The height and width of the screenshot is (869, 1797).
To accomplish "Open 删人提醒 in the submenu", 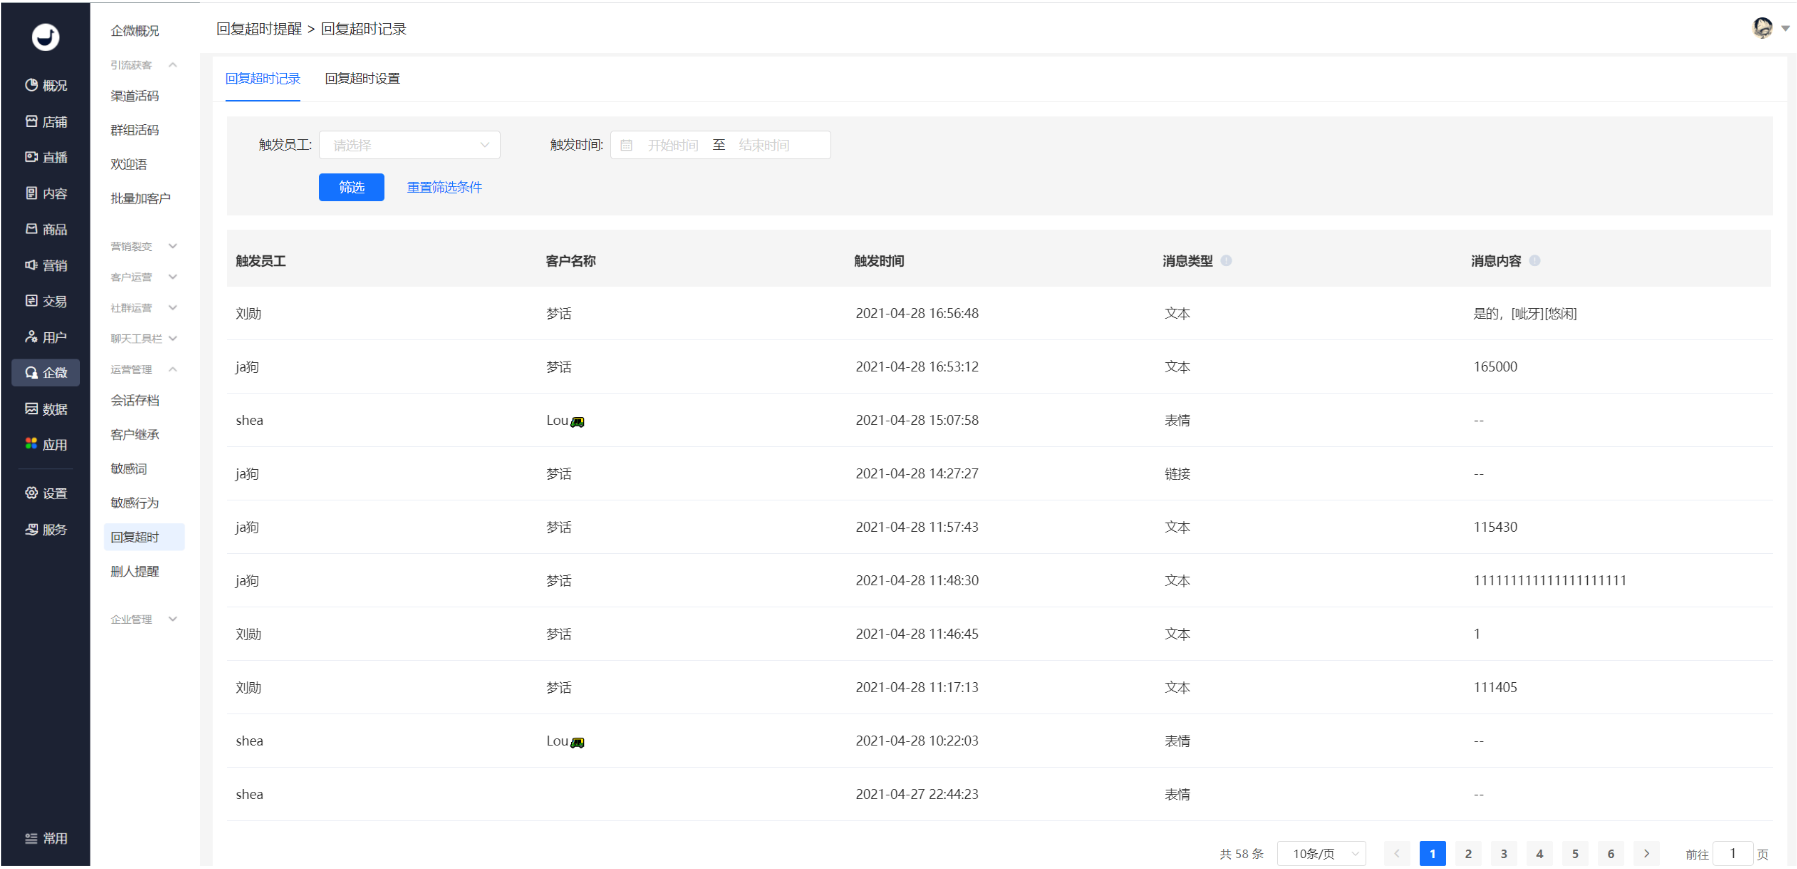I will point(135,572).
